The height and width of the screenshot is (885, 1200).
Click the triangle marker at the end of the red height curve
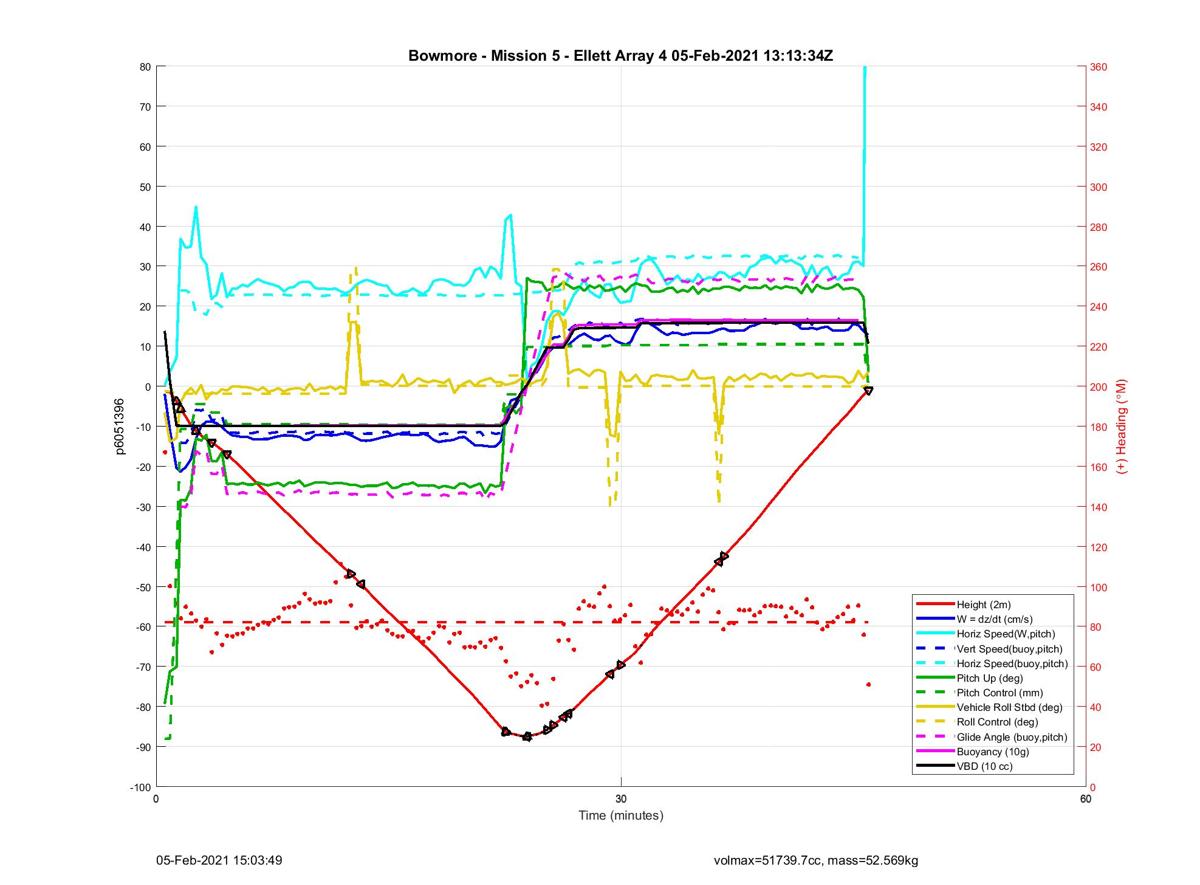pos(868,390)
